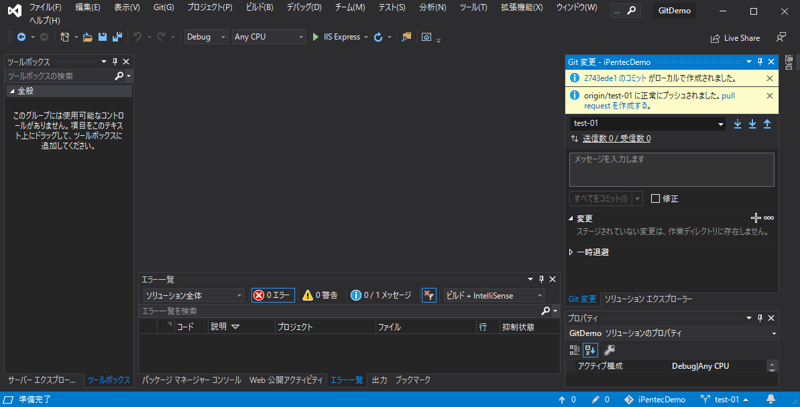Toggle the 0 エラー errors filter
800x407 pixels.
pos(273,295)
